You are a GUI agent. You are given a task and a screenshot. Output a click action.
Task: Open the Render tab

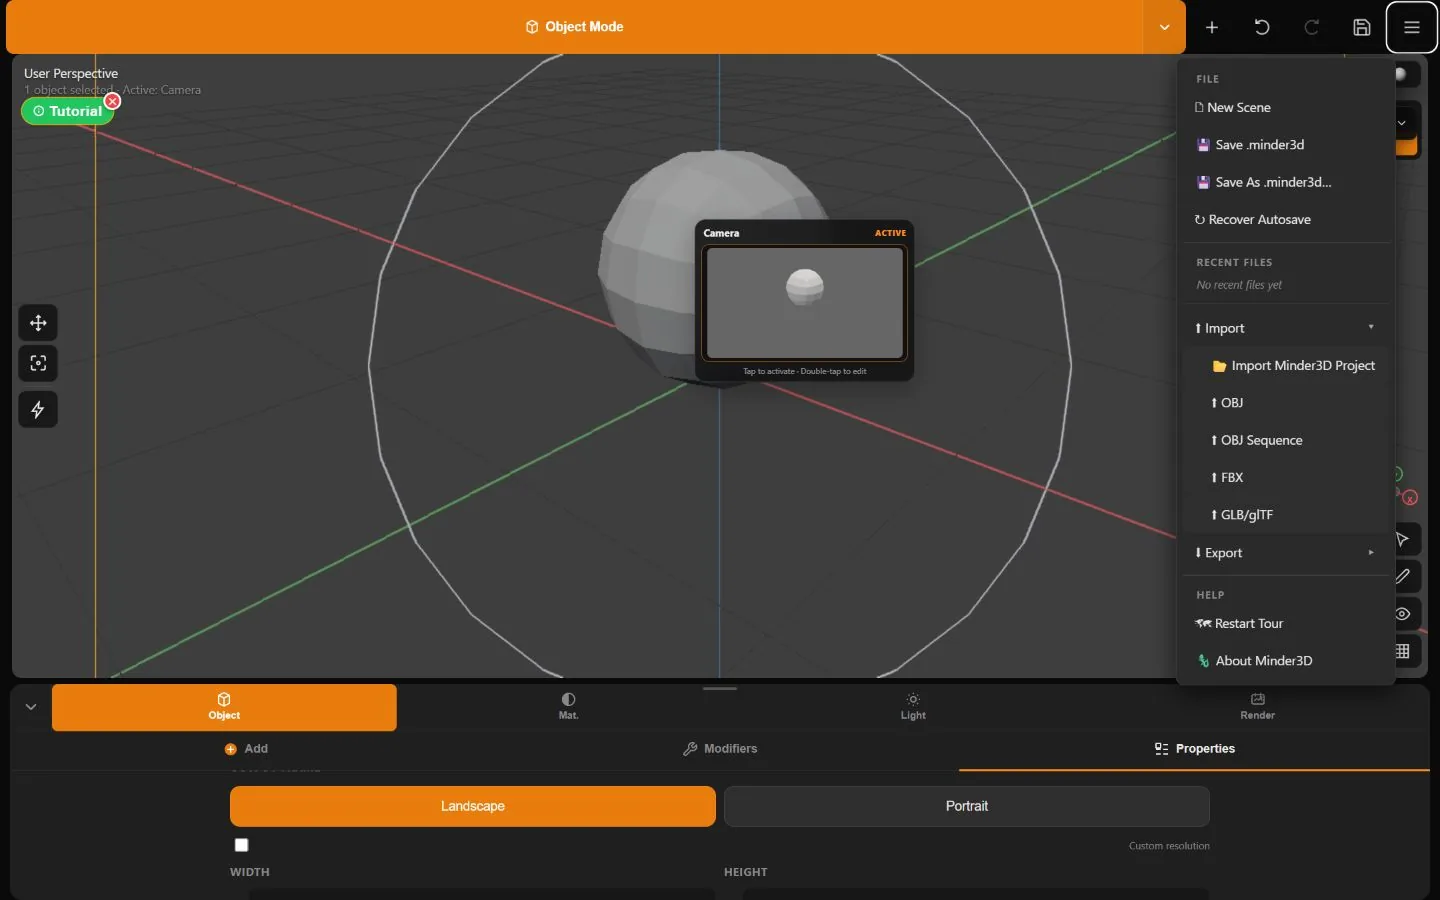click(1257, 707)
